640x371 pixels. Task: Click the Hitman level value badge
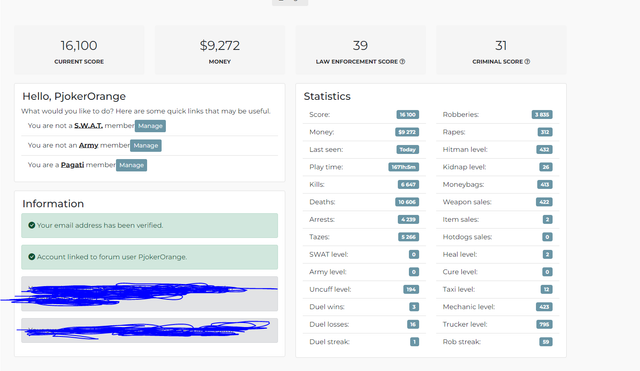pyautogui.click(x=544, y=150)
